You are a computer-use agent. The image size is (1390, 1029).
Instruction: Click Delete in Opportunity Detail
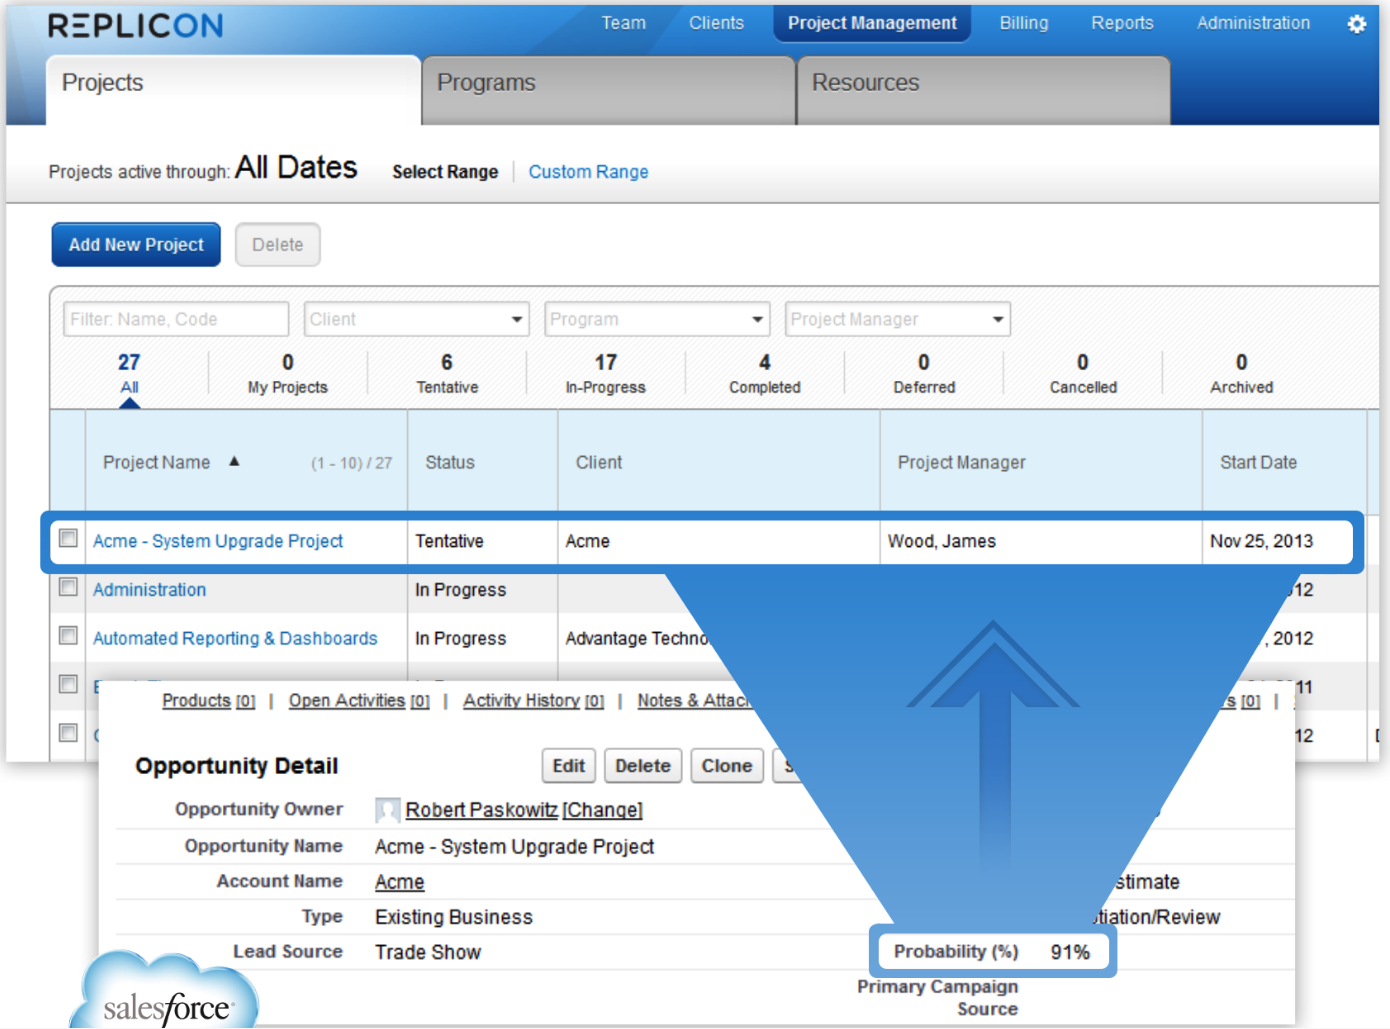pyautogui.click(x=643, y=766)
